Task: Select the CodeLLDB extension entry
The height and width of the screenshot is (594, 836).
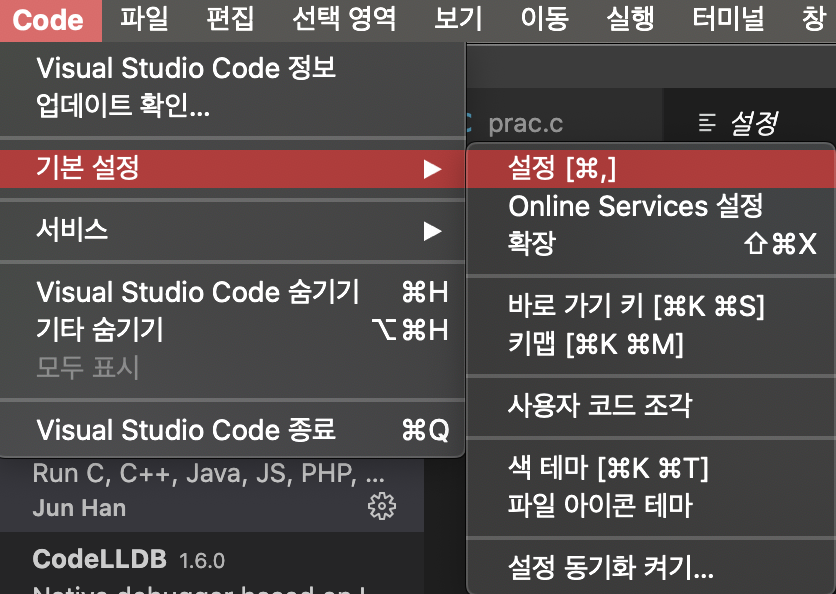Action: pos(212,563)
